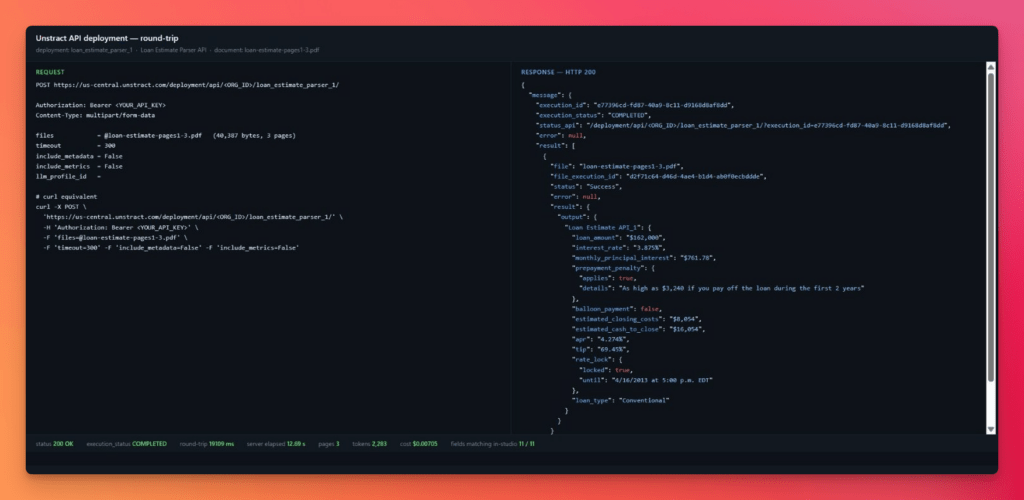Click the 'status 200 OK' footer entry
Image resolution: width=1024 pixels, height=500 pixels.
tap(55, 444)
